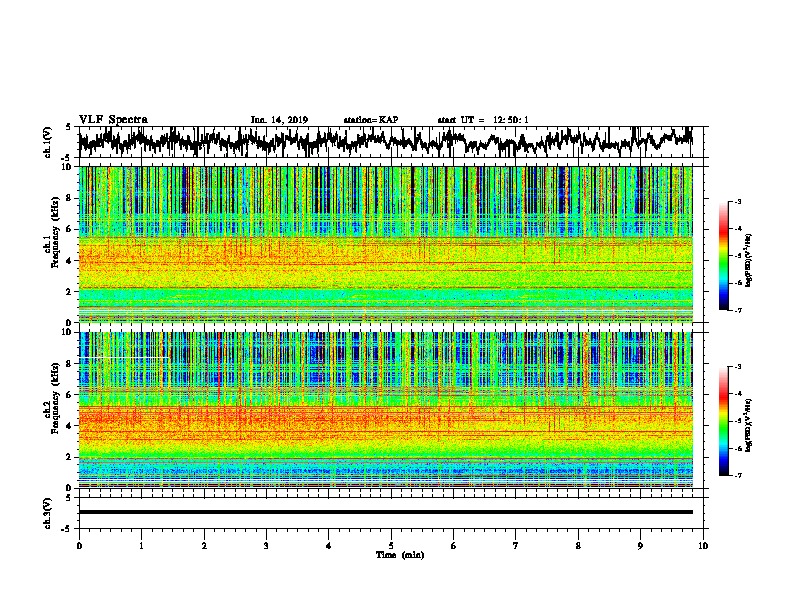Click the "ch.1(V)" waveform axis label
This screenshot has width=792, height=612.
(48, 142)
